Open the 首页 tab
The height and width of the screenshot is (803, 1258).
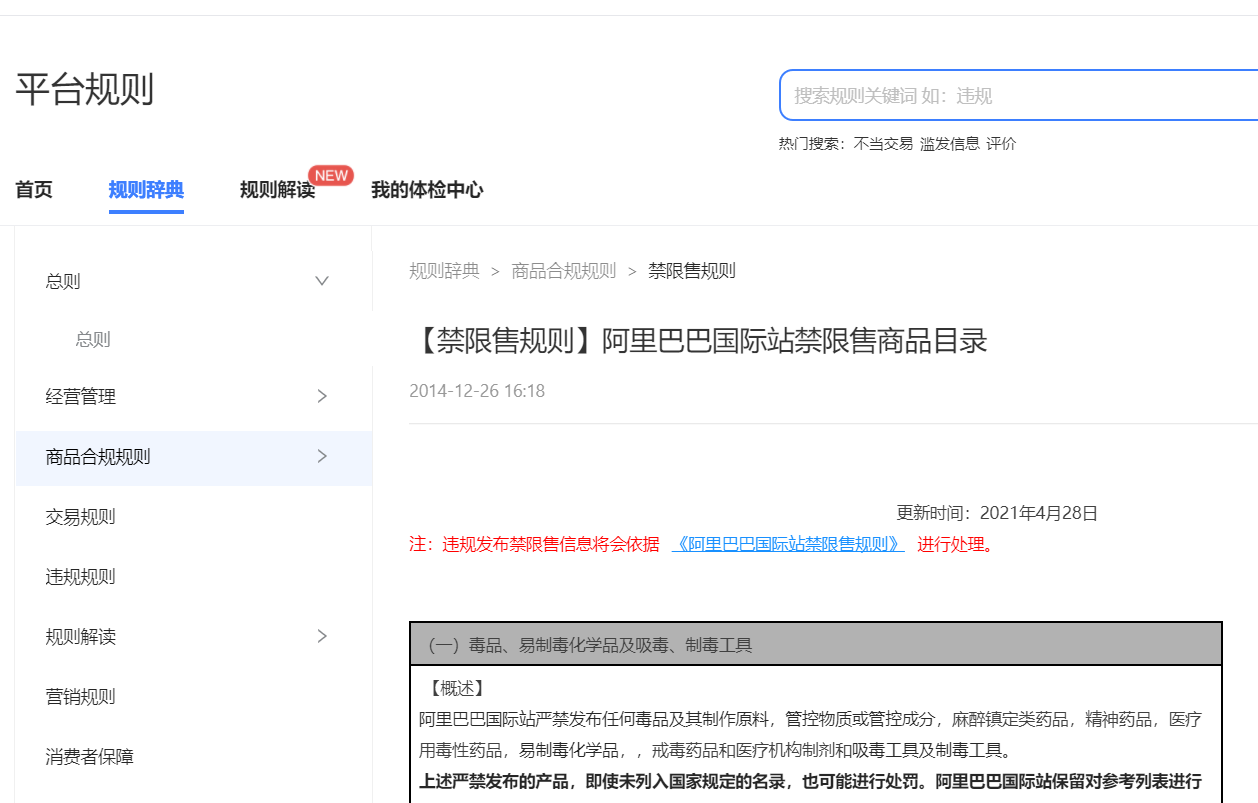34,189
